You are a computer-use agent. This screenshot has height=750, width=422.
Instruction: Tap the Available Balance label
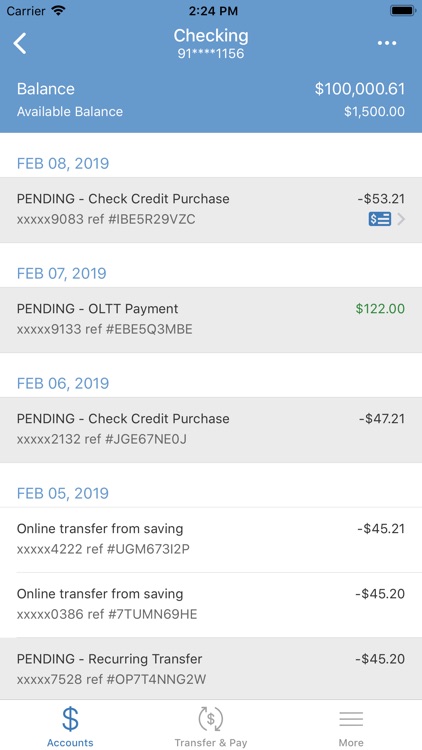pos(70,112)
